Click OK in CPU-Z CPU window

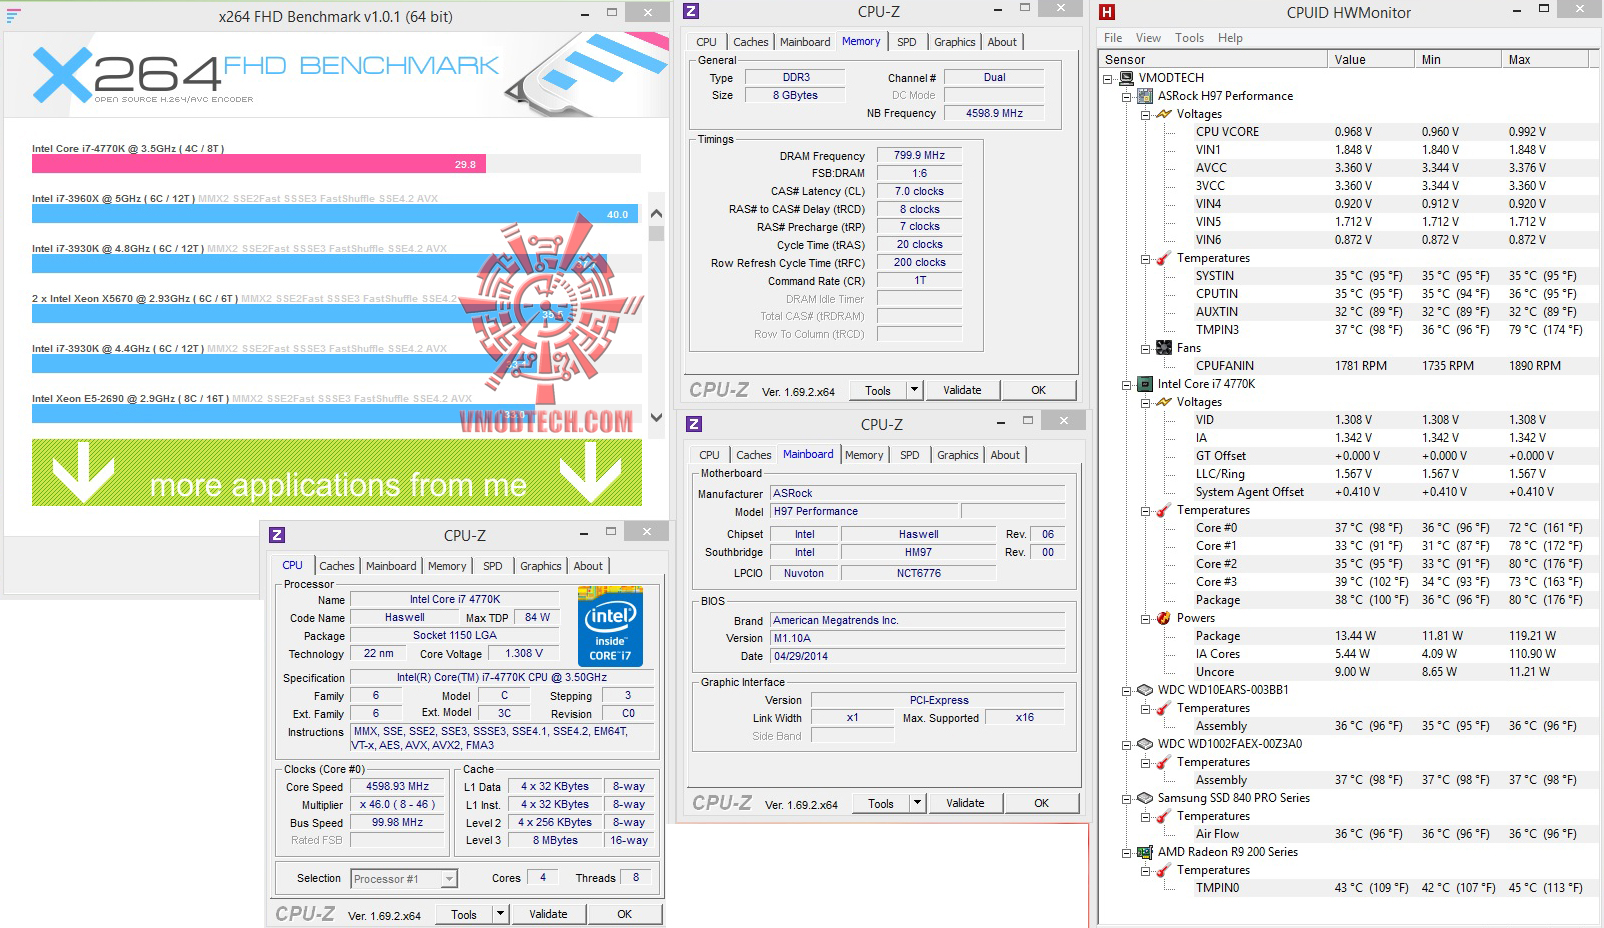(624, 914)
